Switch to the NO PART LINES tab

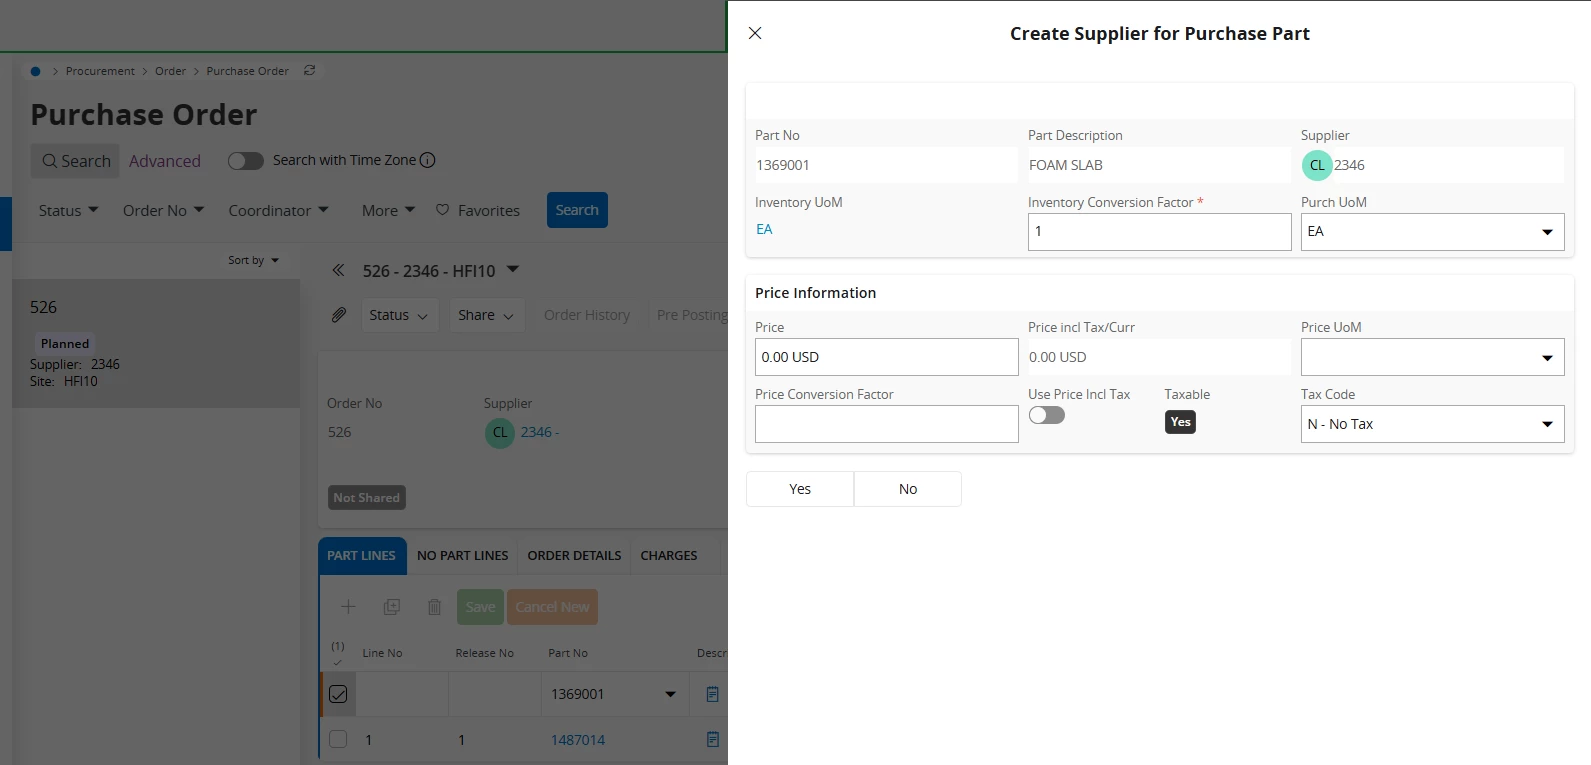click(x=462, y=556)
